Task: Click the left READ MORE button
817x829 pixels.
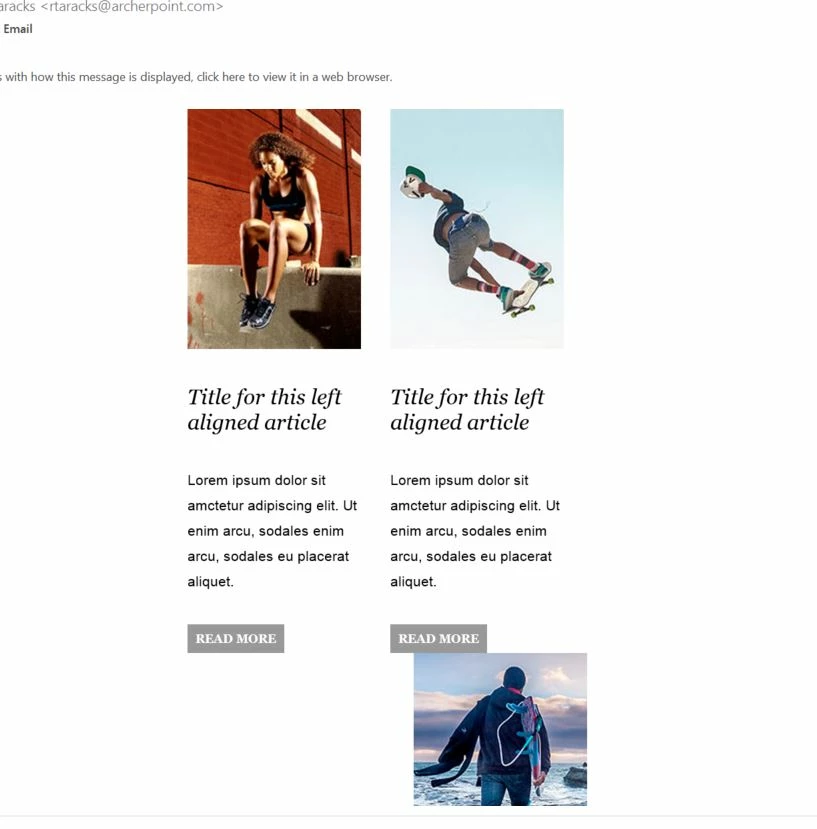Action: 235,638
